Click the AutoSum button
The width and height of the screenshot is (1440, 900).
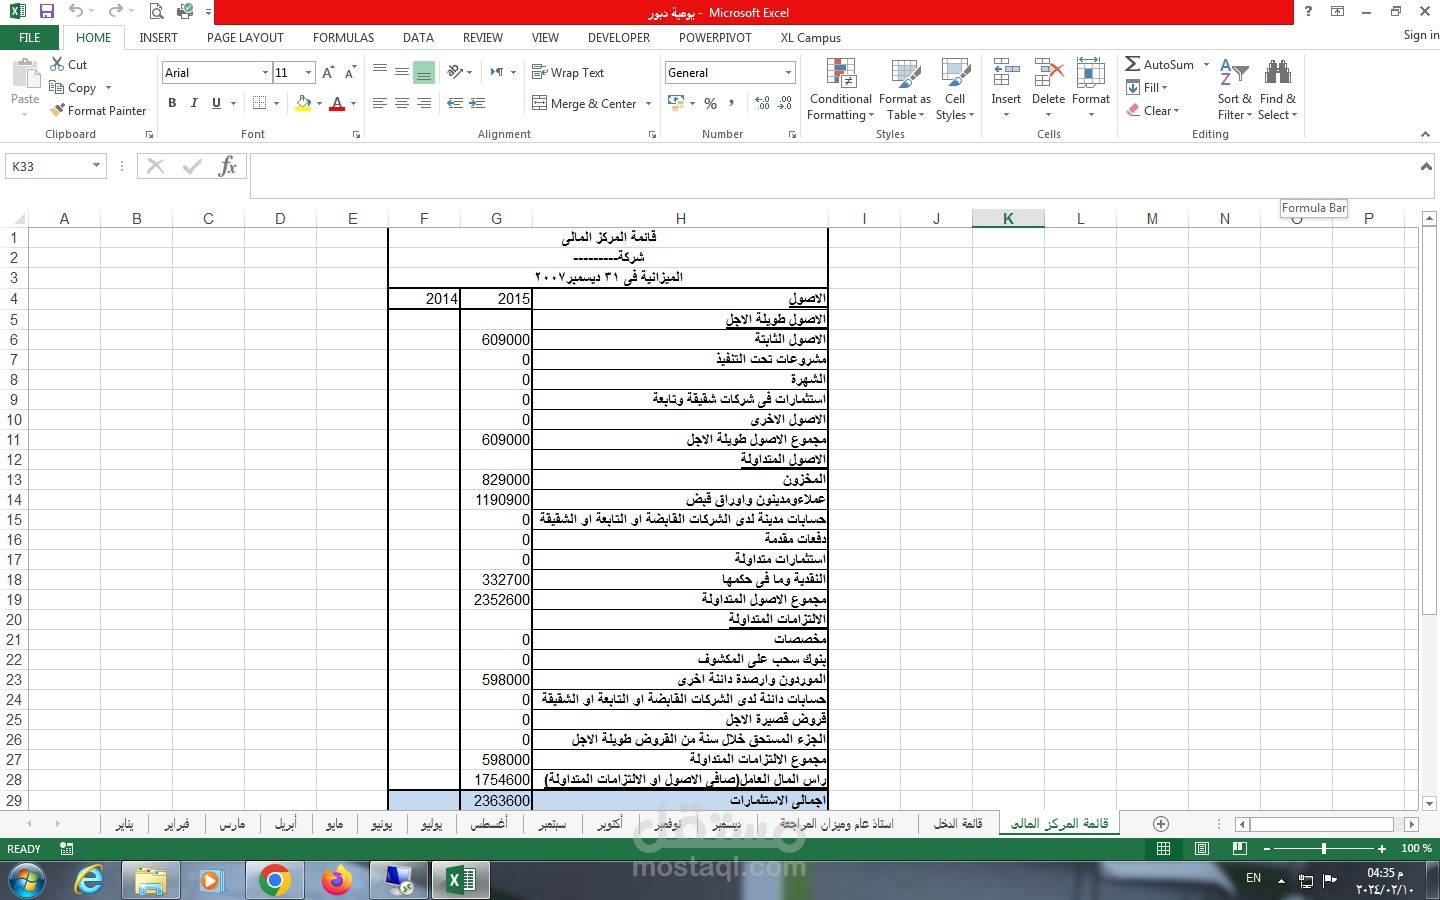pyautogui.click(x=1160, y=64)
